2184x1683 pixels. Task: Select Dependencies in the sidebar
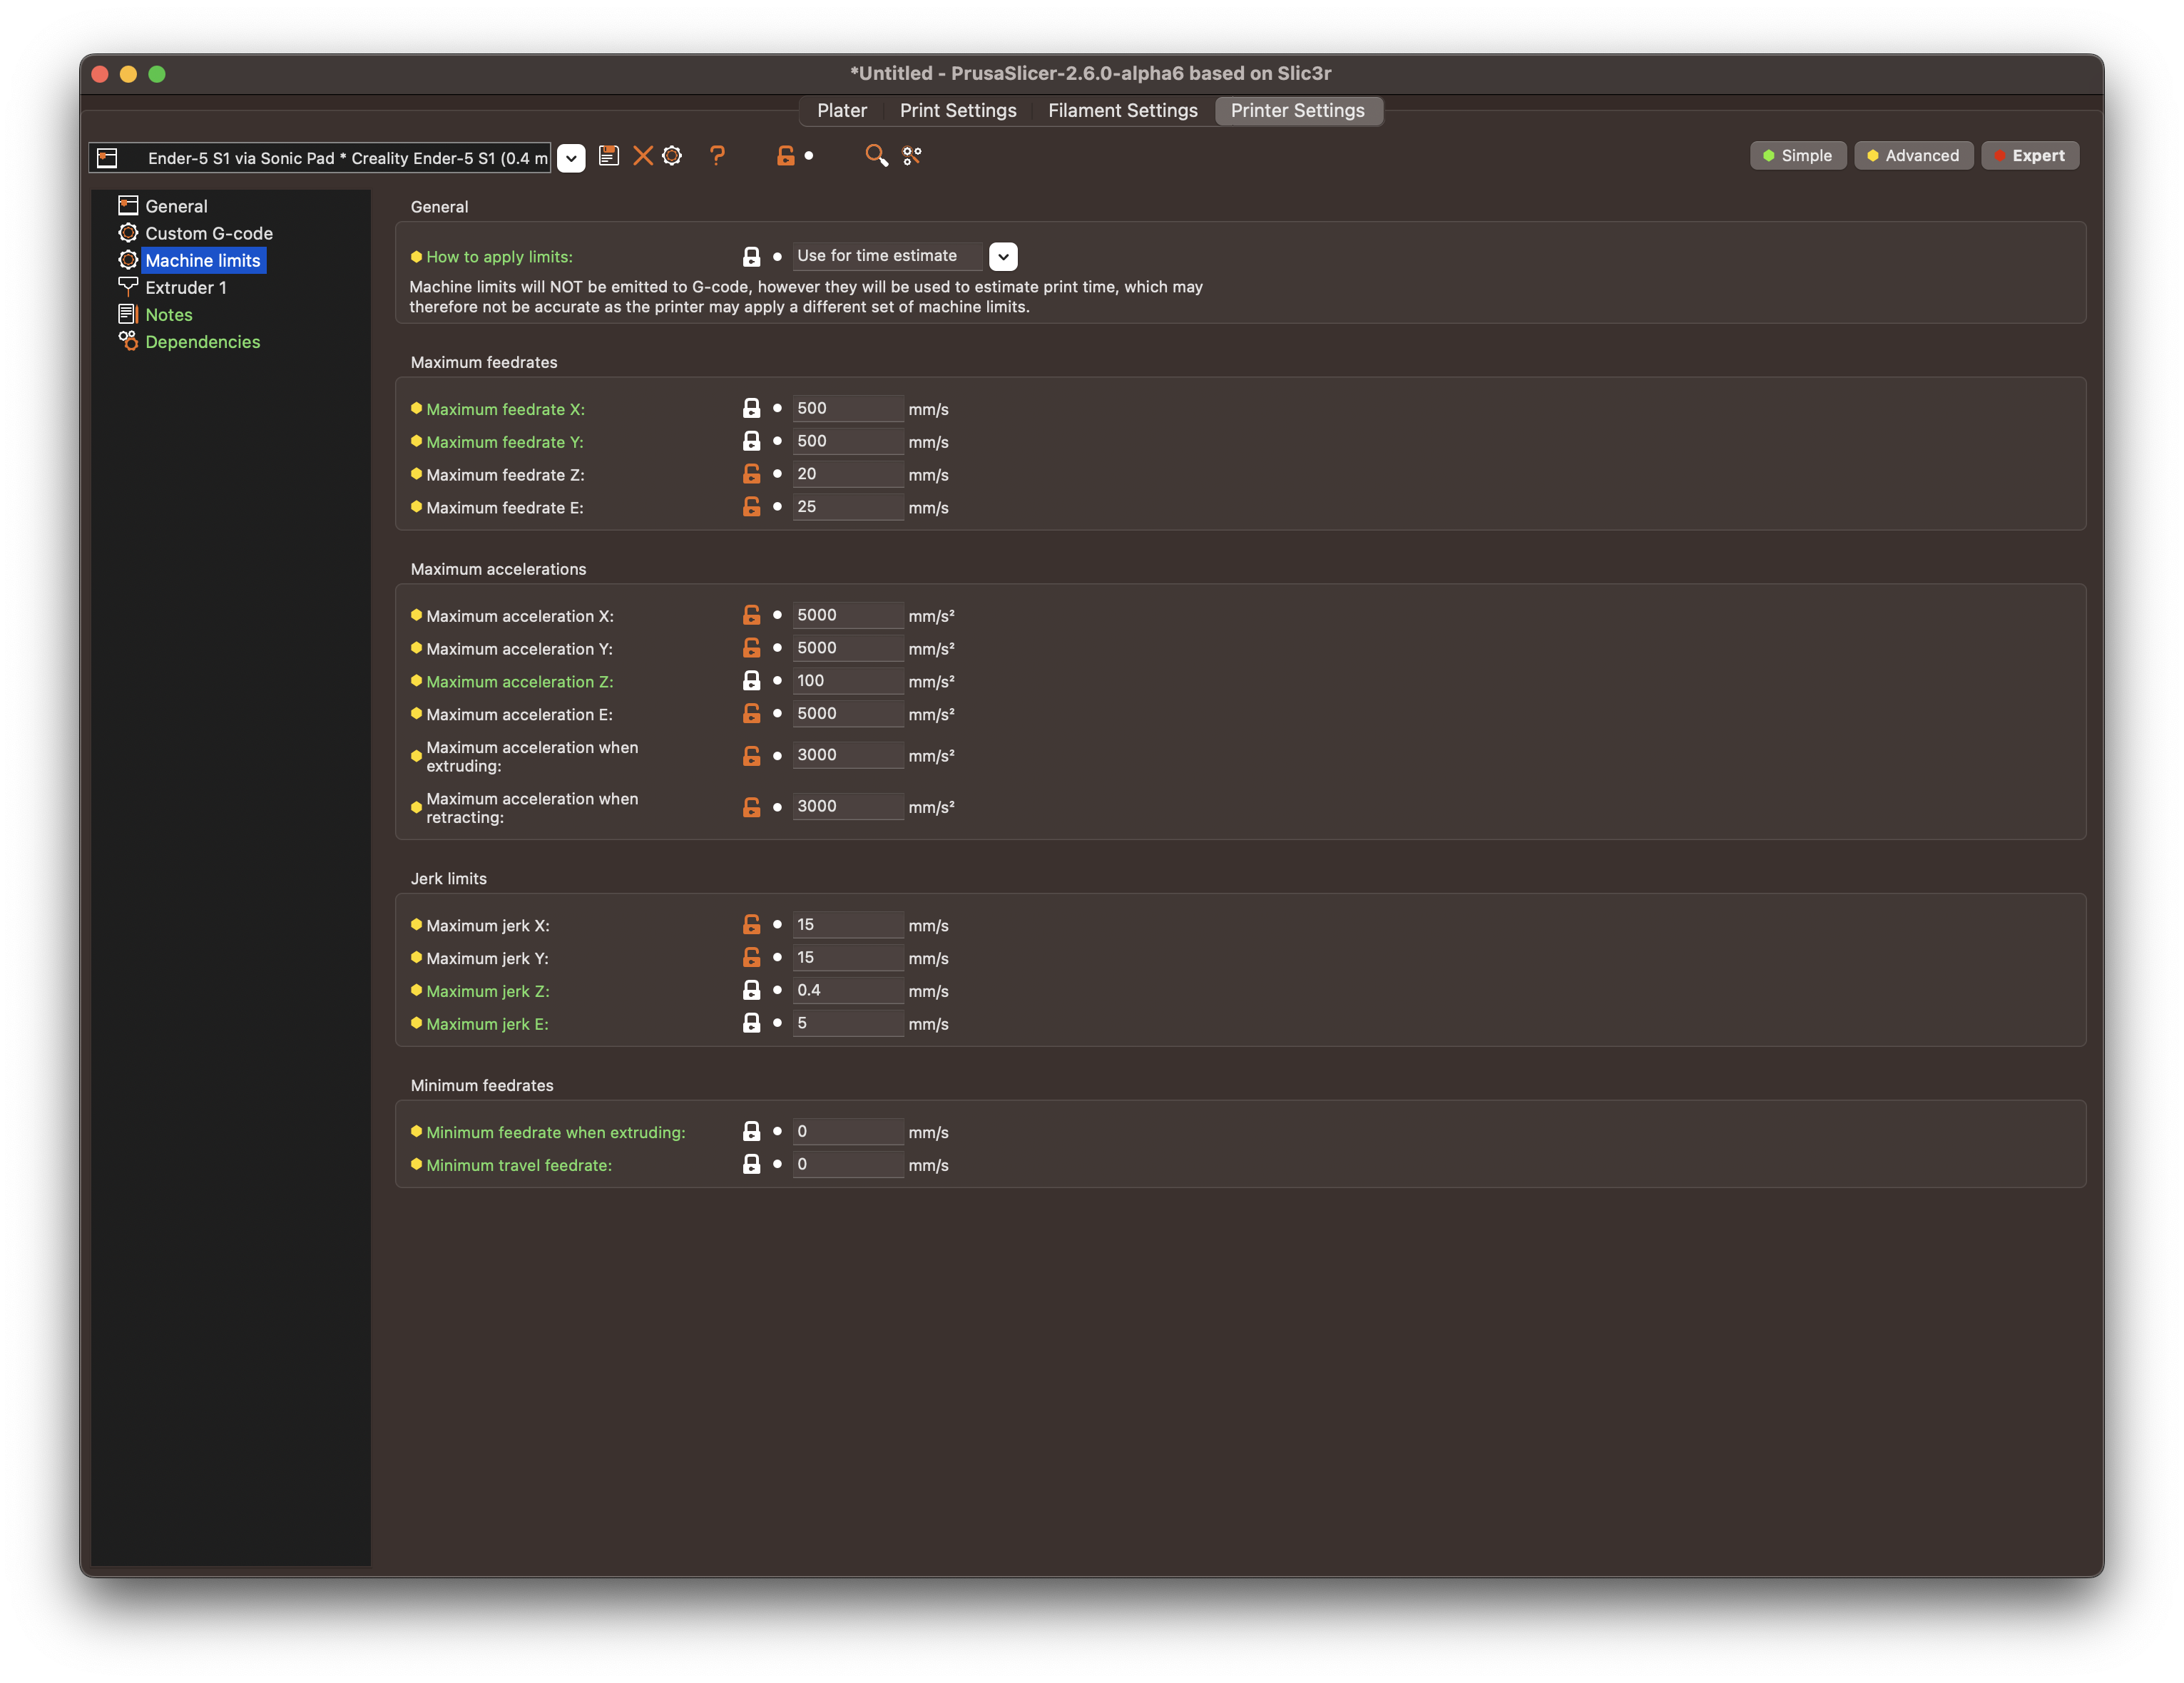click(x=202, y=341)
